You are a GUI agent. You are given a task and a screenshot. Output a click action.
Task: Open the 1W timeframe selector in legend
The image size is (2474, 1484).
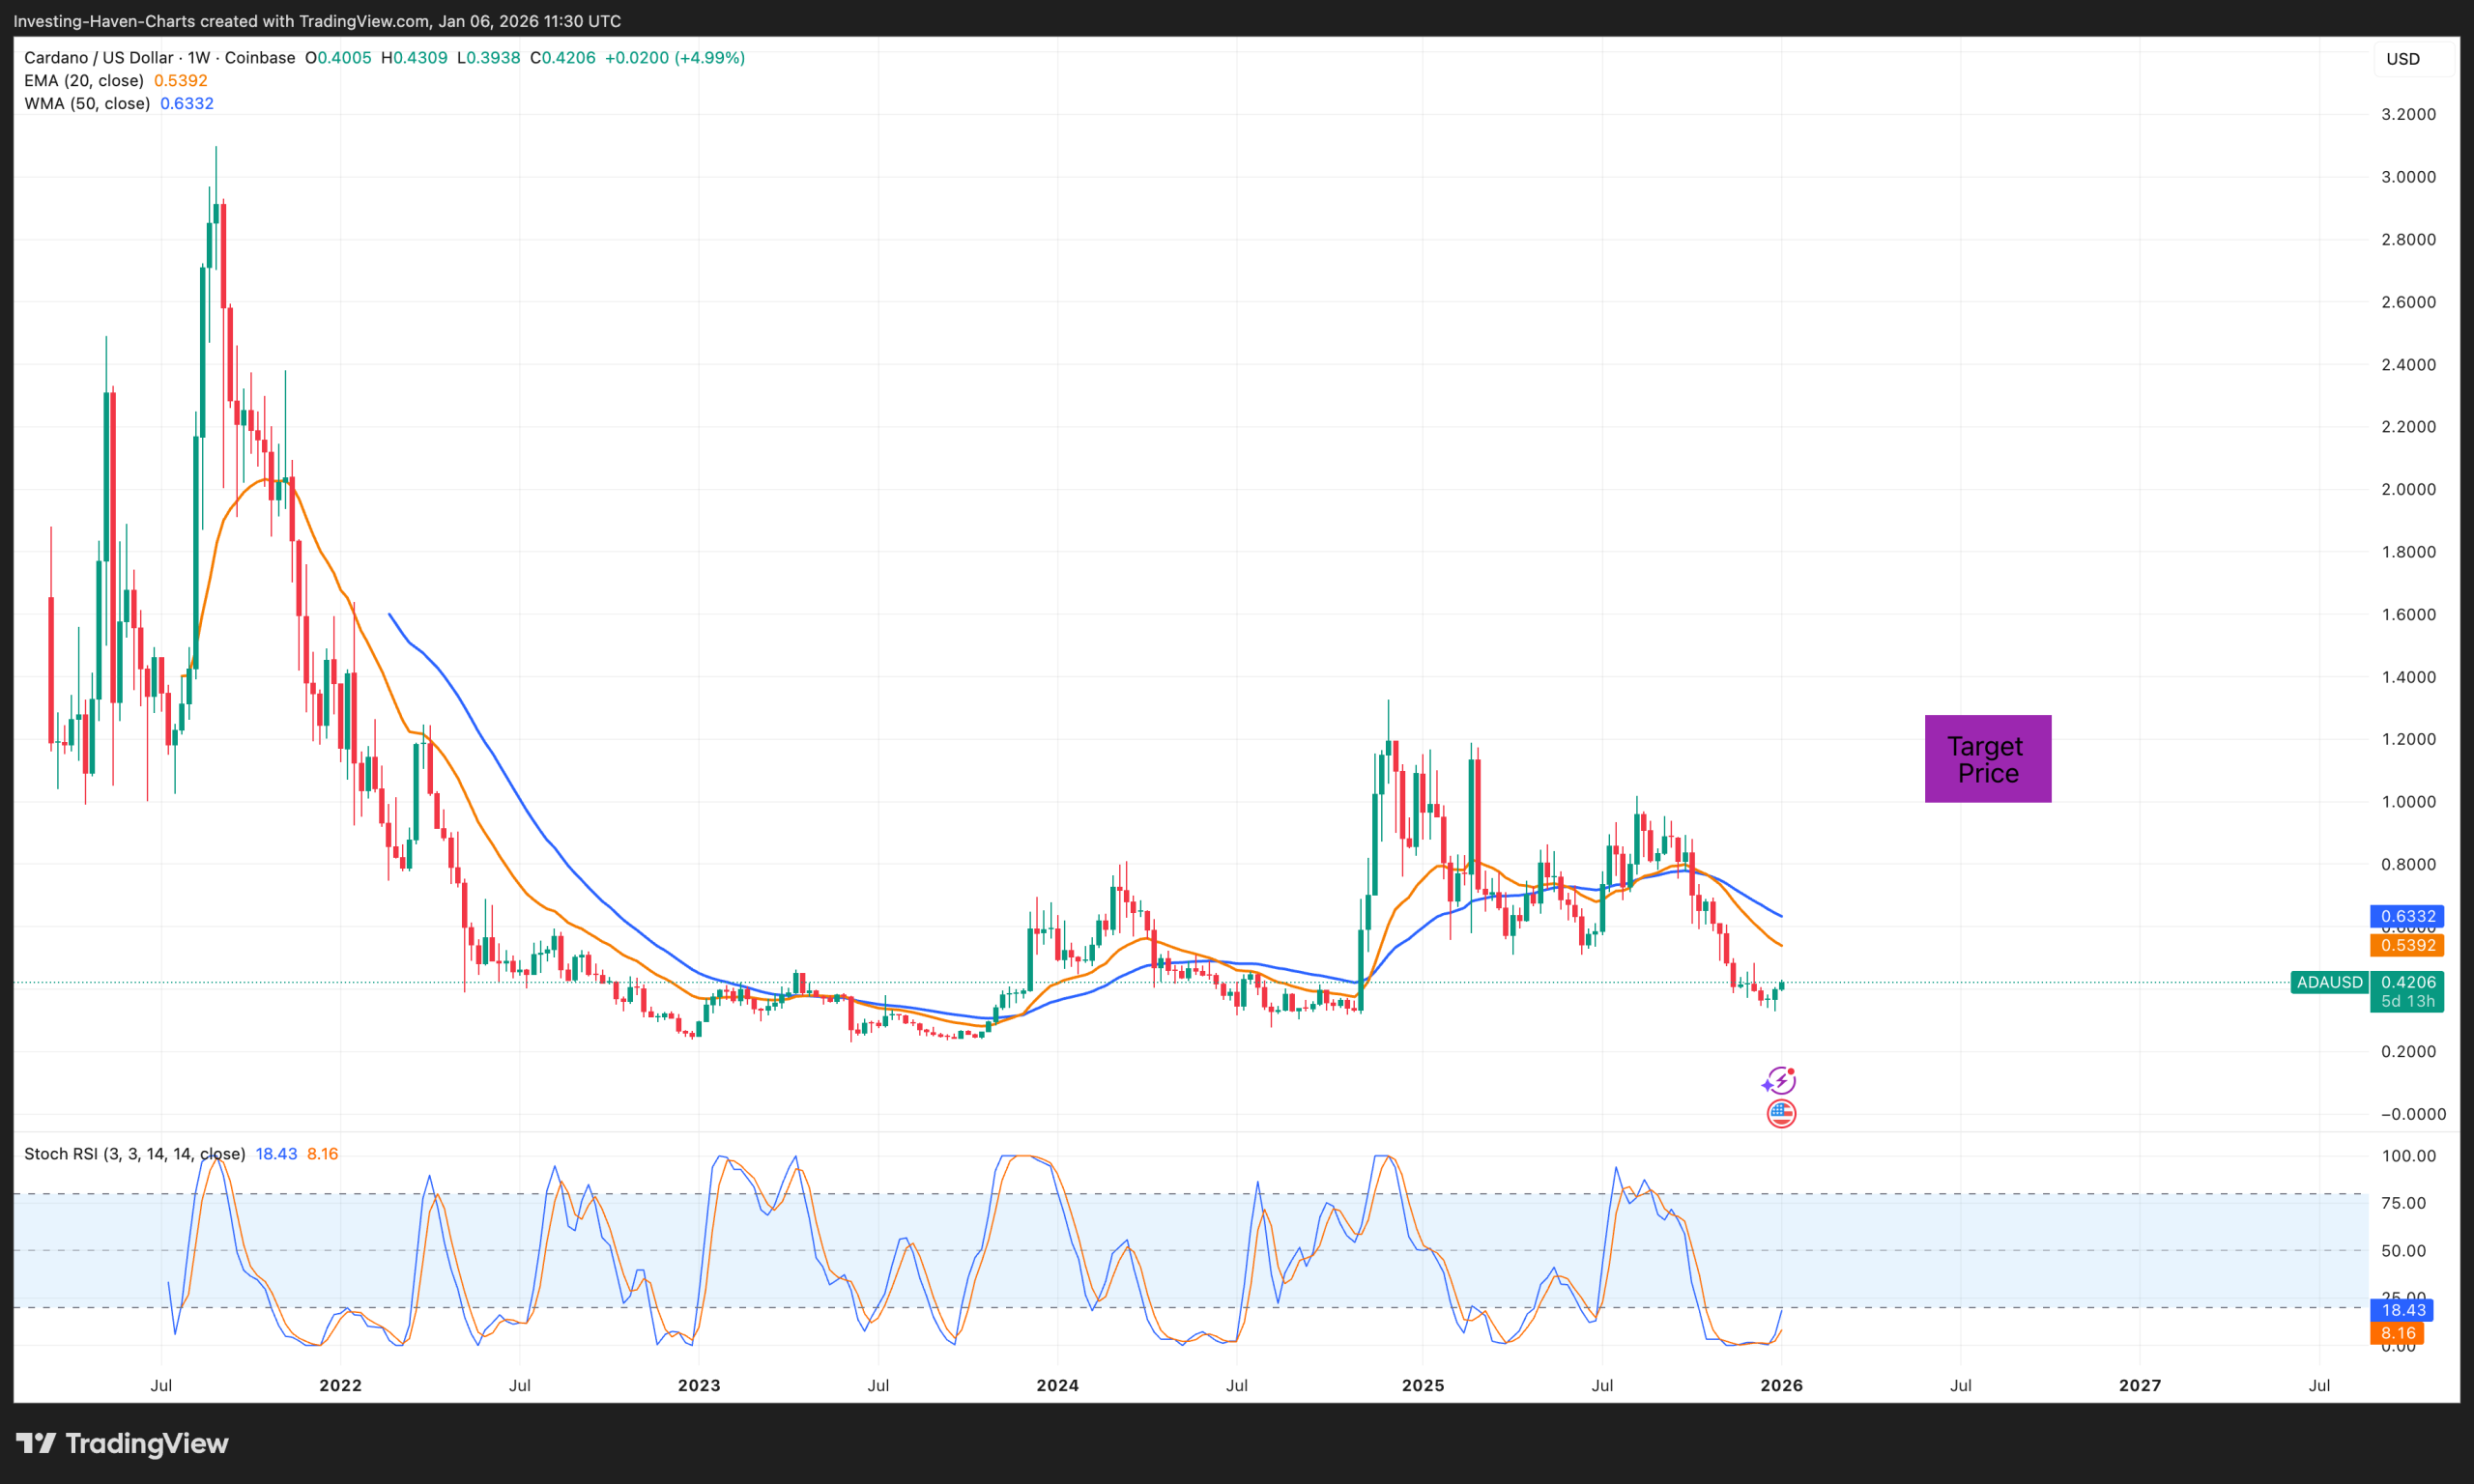[198, 57]
